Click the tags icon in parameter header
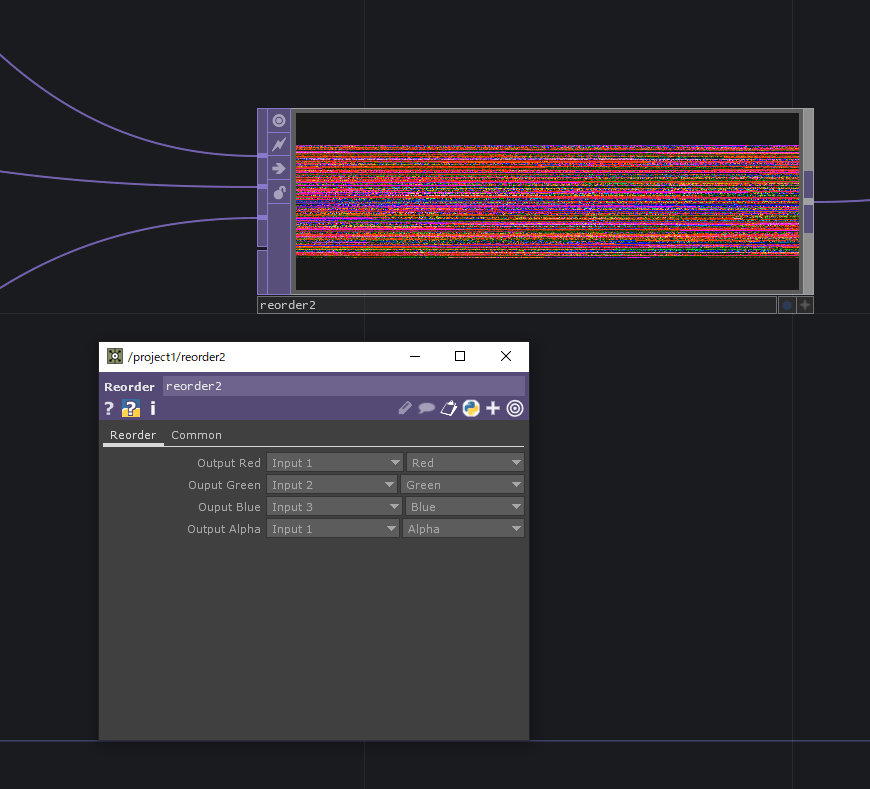The width and height of the screenshot is (870, 789). coord(448,409)
